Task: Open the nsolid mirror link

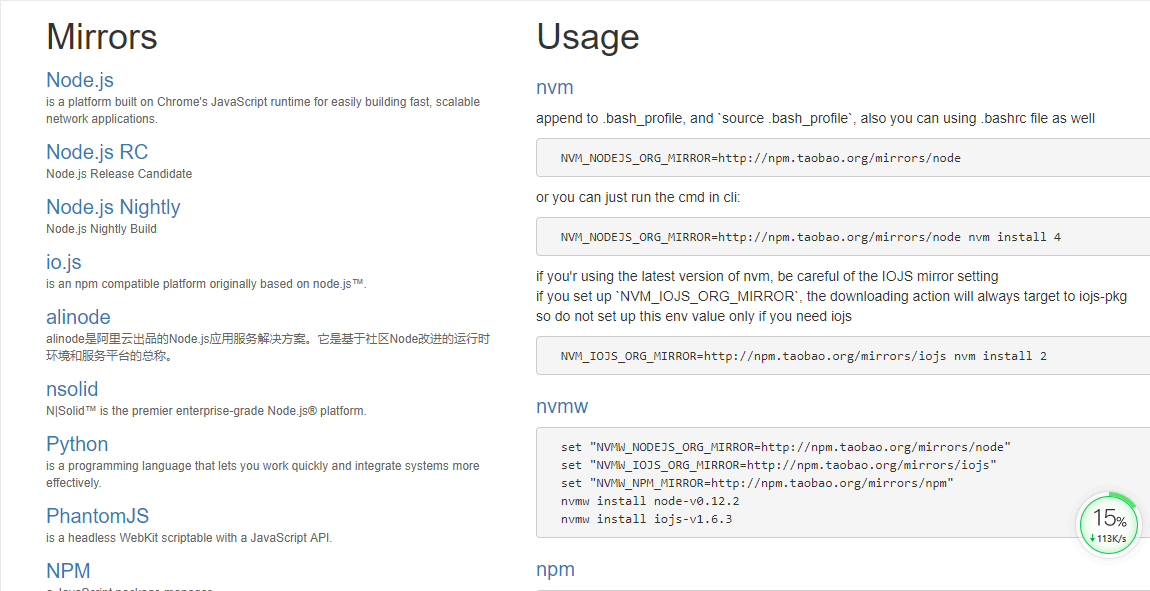Action: tap(72, 389)
